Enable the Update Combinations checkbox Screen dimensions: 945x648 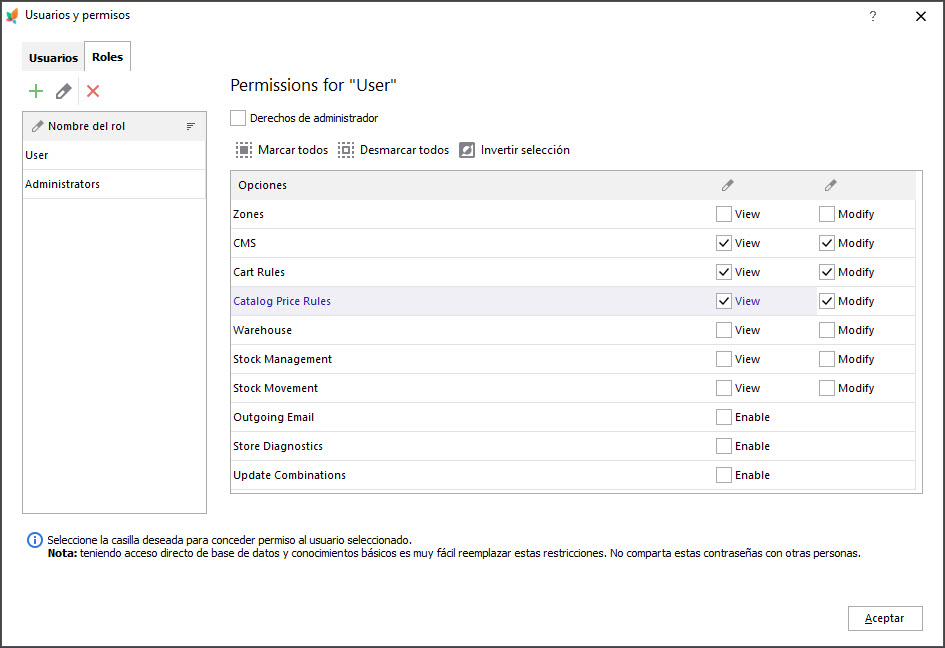click(x=724, y=475)
